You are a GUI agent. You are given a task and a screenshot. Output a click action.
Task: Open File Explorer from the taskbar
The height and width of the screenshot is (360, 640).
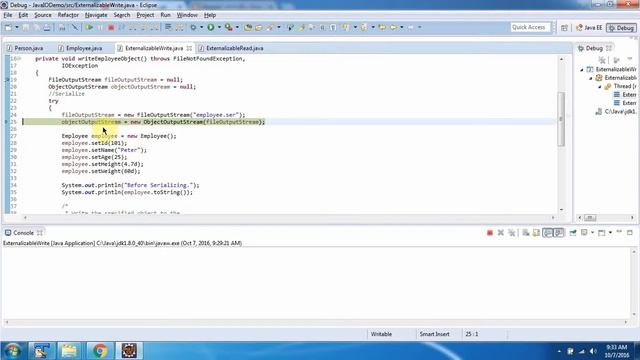69,351
